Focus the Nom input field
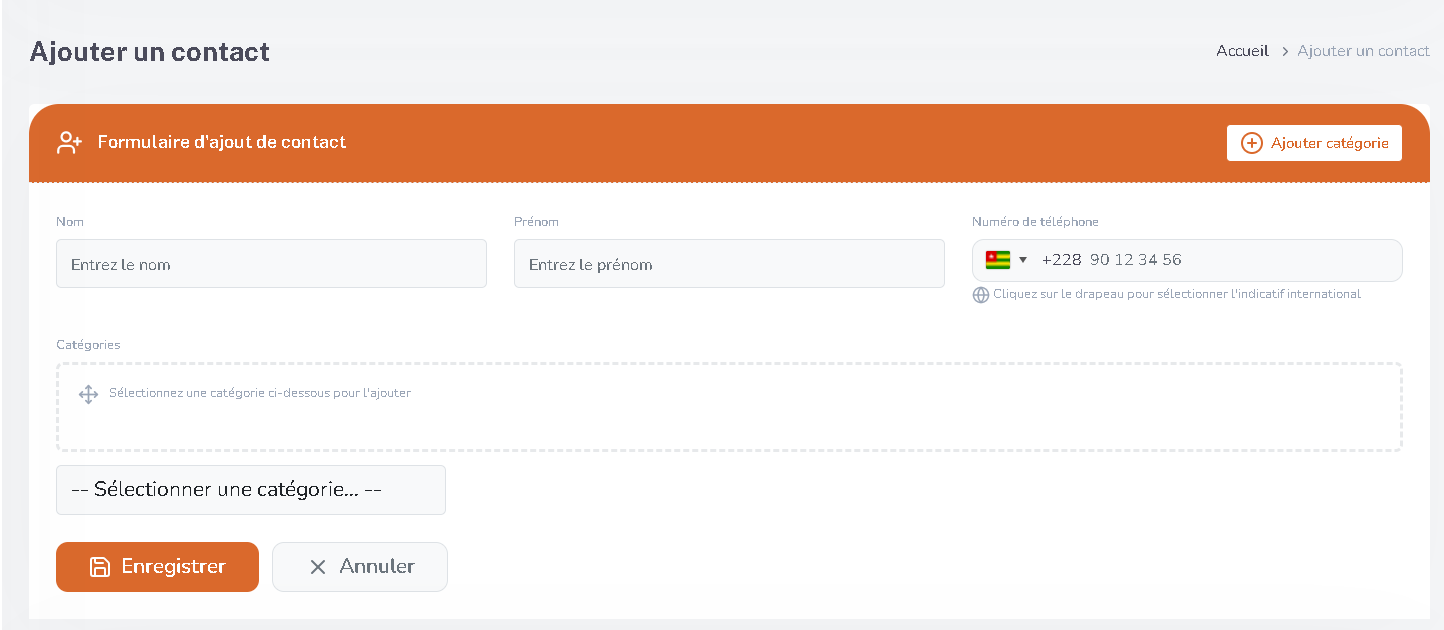Viewport: 1444px width, 630px height. click(x=271, y=264)
